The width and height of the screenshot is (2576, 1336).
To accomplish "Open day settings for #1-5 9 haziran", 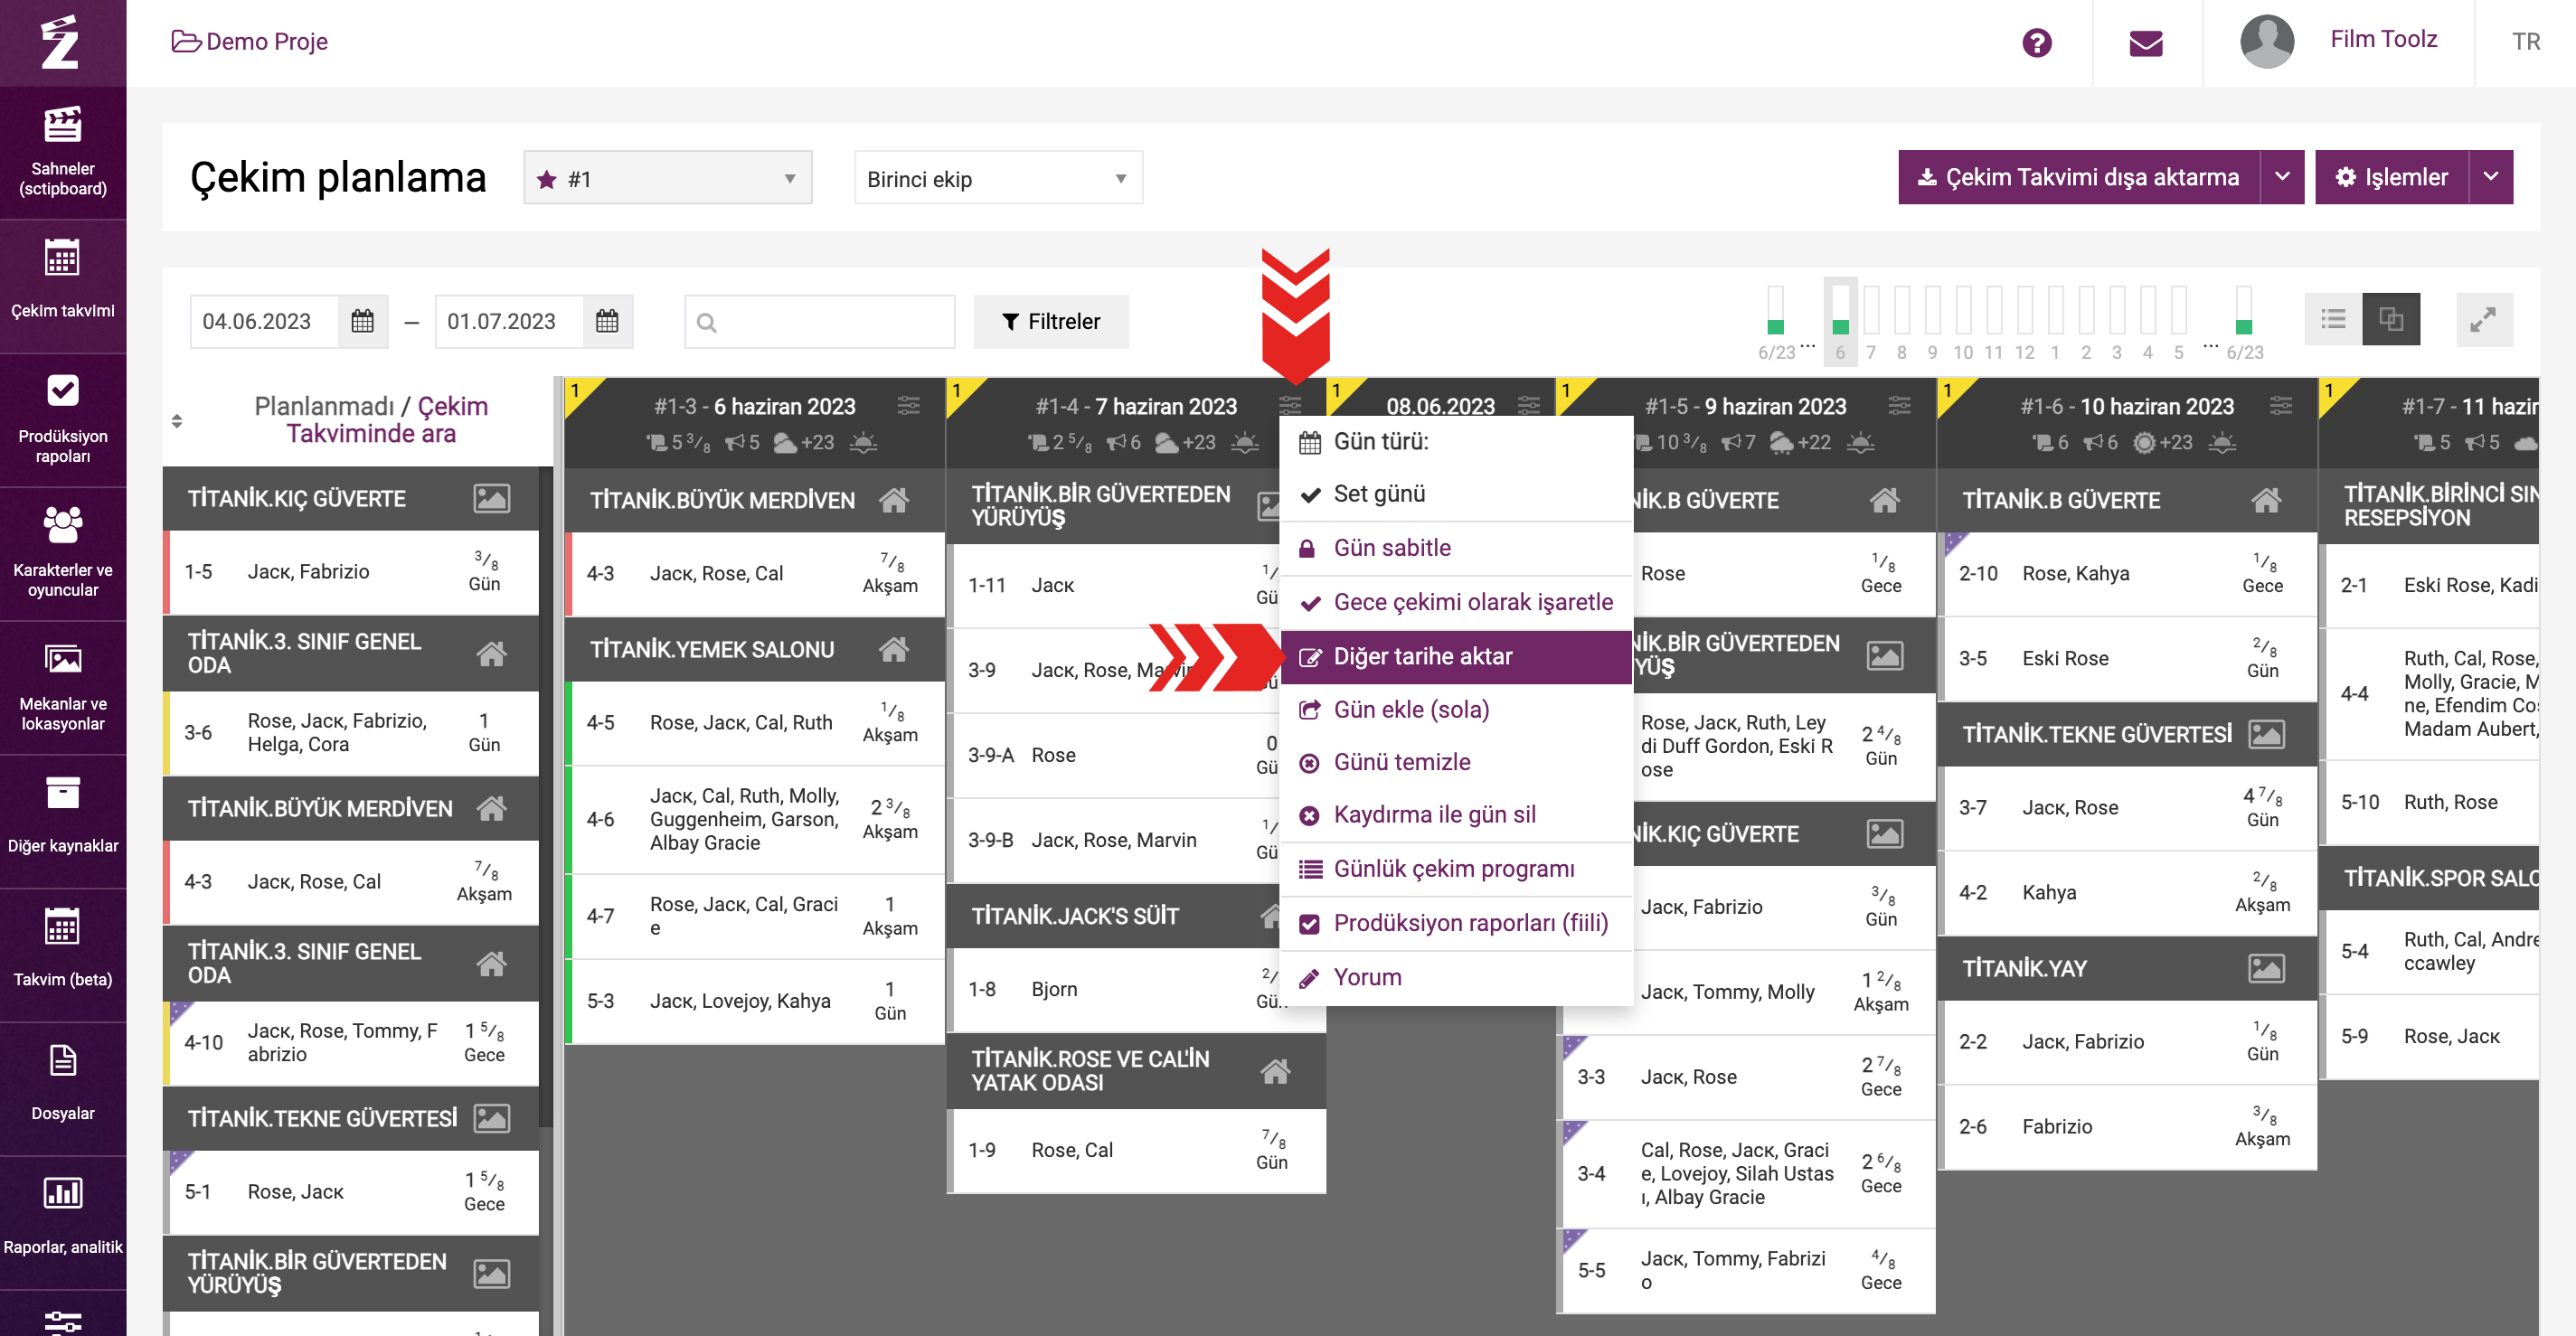I will (x=1899, y=405).
